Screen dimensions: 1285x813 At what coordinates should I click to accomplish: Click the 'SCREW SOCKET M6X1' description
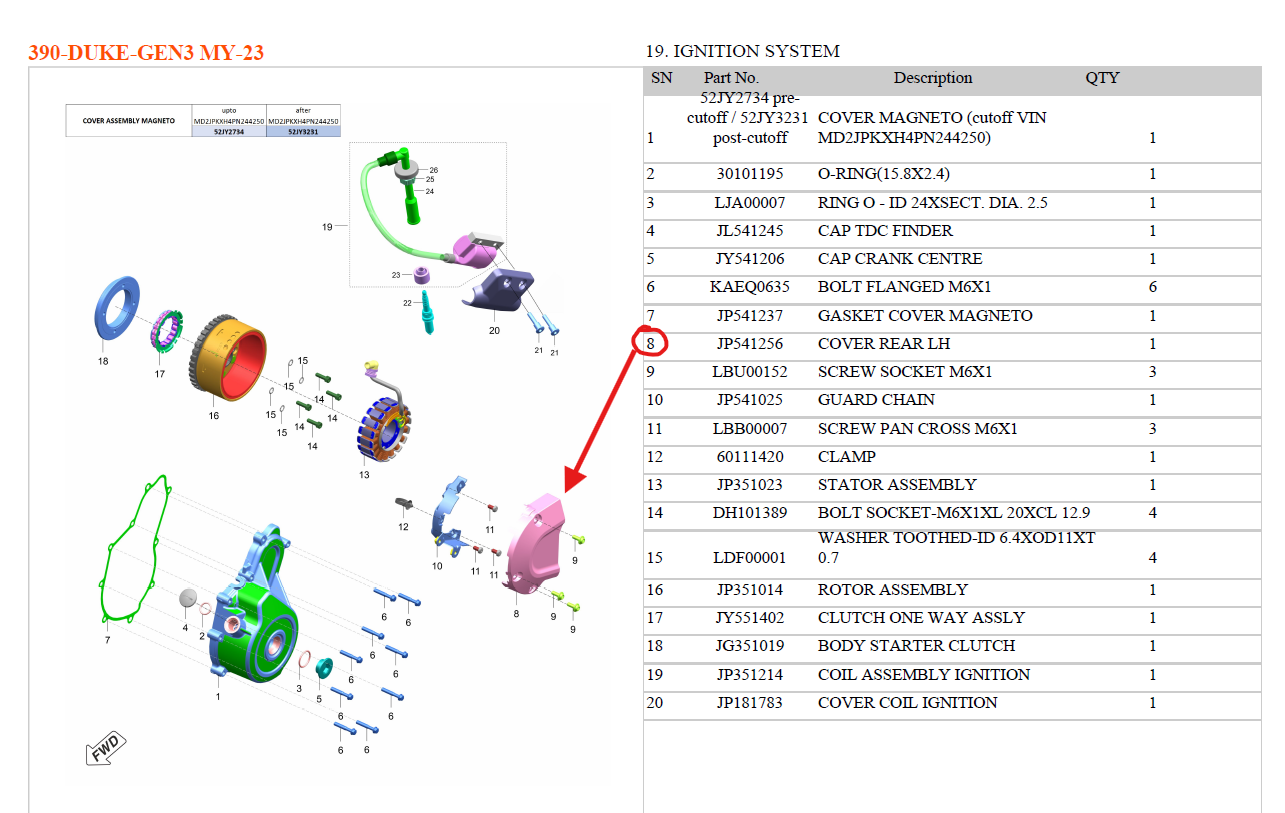click(x=904, y=372)
